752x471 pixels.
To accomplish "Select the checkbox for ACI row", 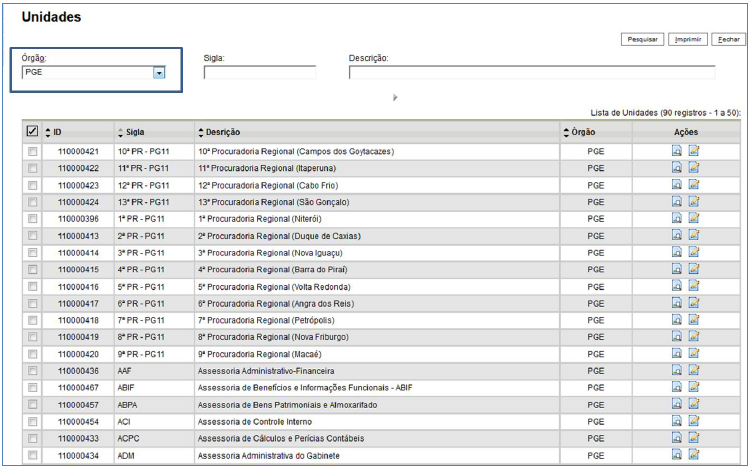I will [x=33, y=421].
